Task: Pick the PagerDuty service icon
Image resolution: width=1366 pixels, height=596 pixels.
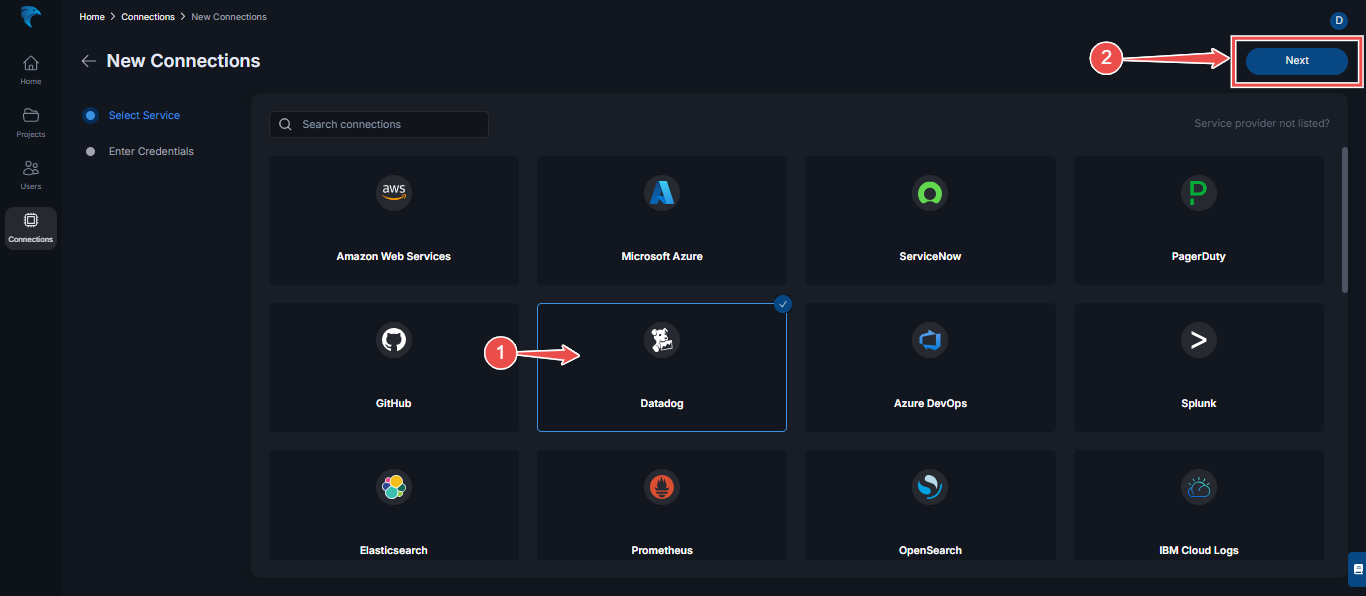Action: pos(1198,193)
